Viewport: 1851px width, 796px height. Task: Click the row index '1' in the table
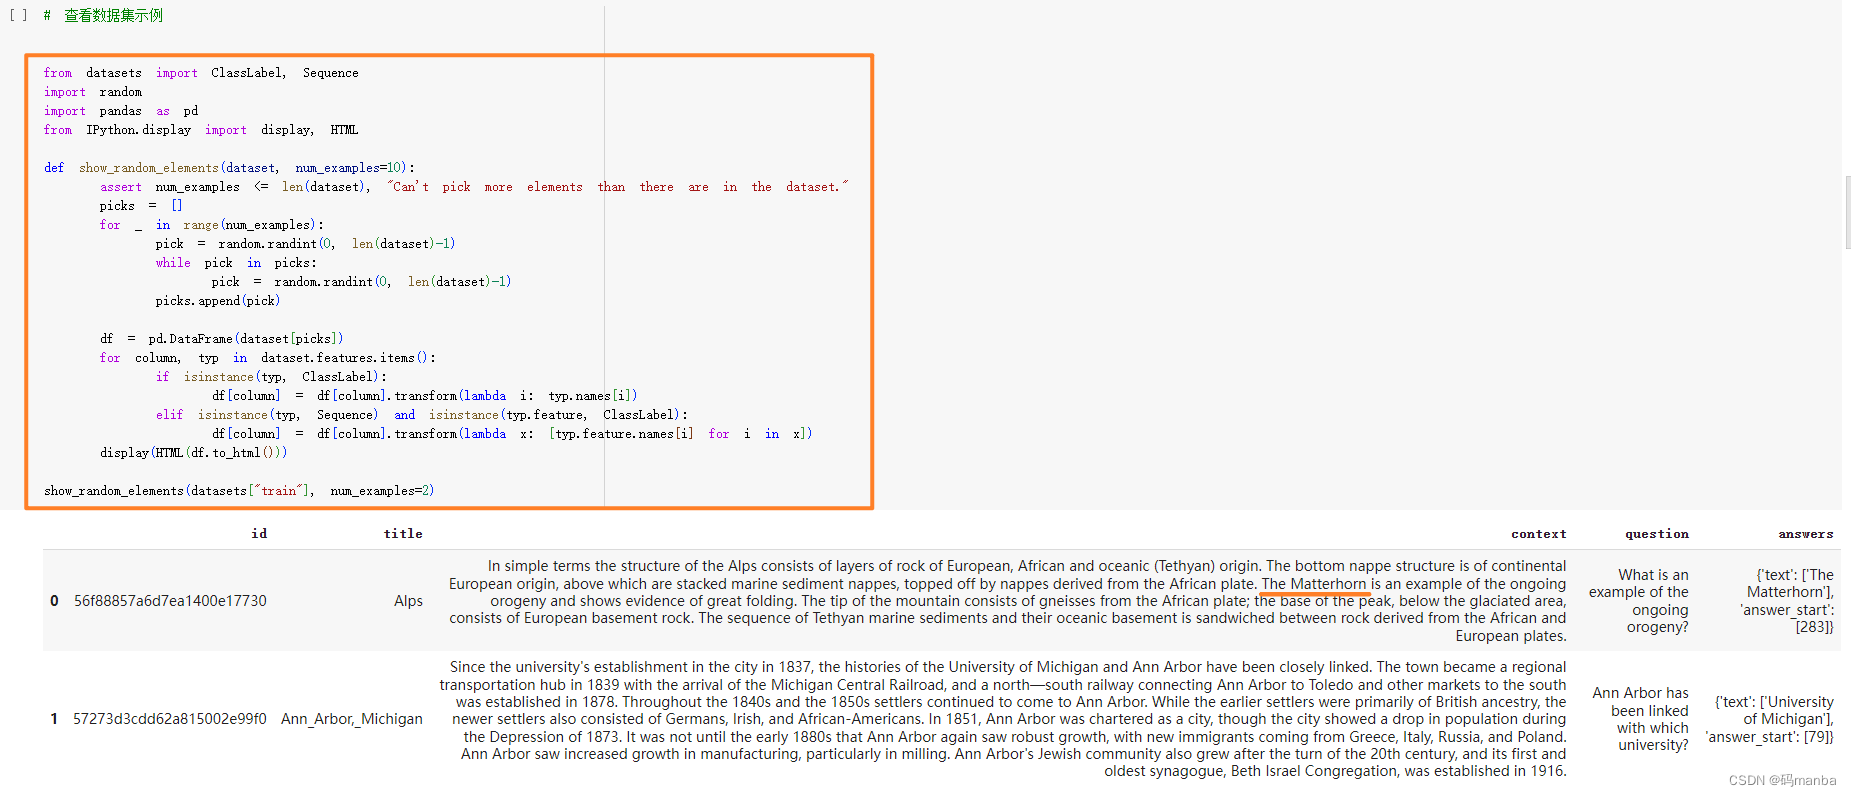tap(54, 719)
